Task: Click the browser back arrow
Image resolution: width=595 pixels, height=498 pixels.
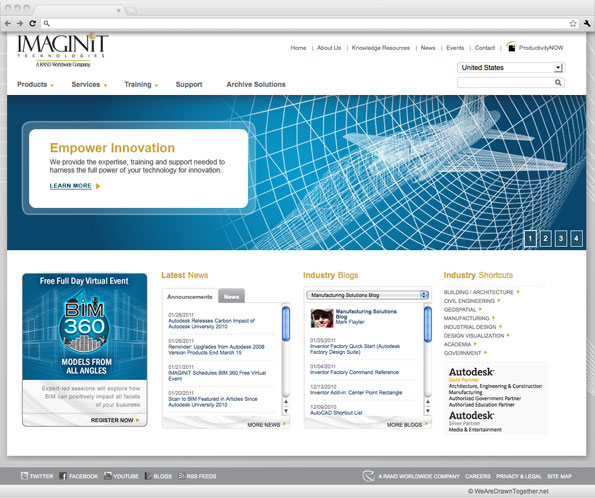Action: click(x=8, y=24)
